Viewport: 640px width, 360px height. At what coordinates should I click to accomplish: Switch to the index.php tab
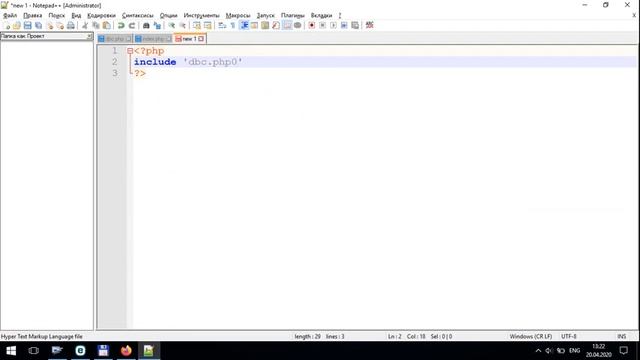[x=153, y=39]
